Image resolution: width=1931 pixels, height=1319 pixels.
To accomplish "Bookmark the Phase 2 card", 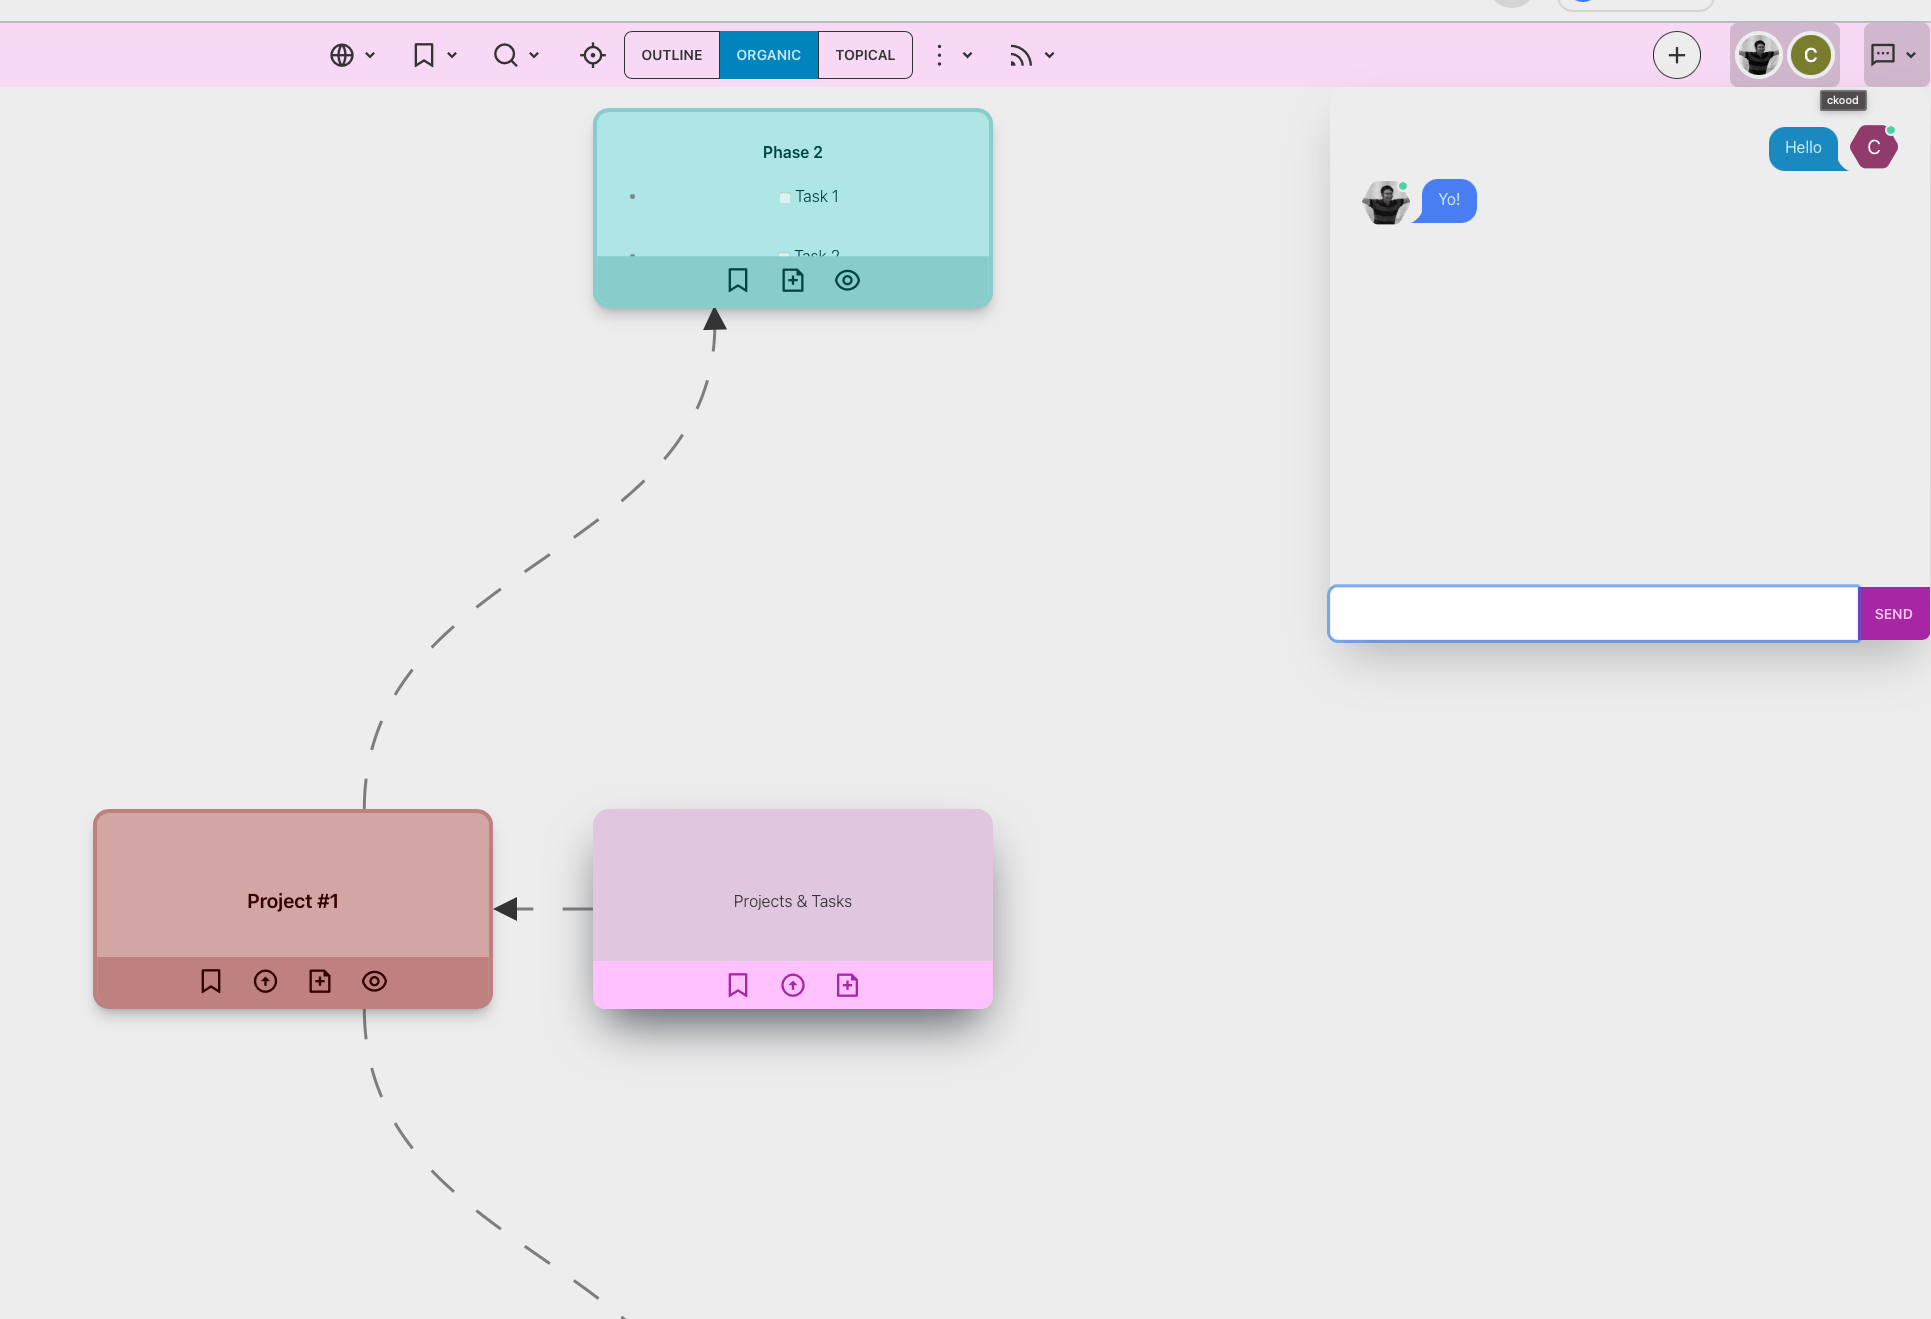I will (x=738, y=281).
